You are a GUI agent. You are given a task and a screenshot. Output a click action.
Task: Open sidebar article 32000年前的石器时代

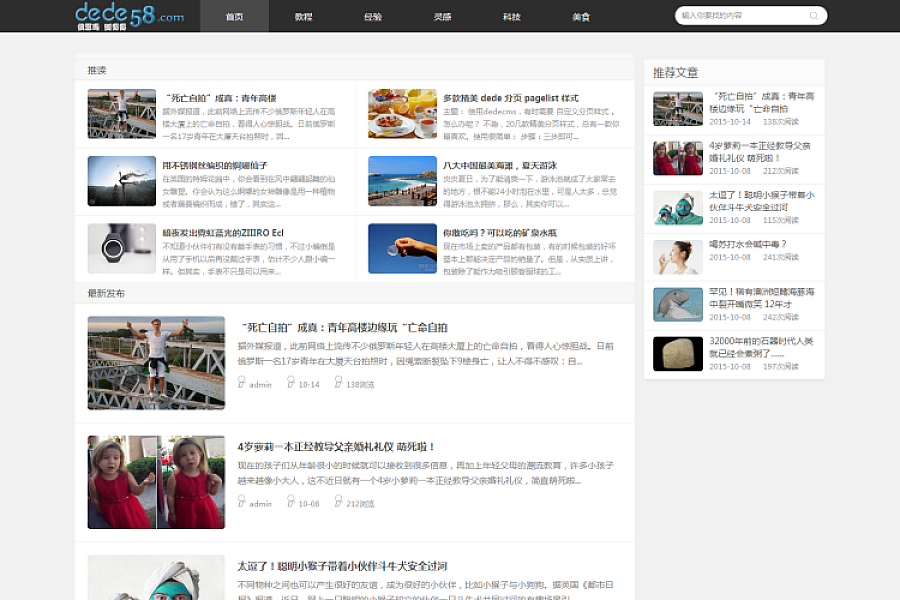[761, 347]
